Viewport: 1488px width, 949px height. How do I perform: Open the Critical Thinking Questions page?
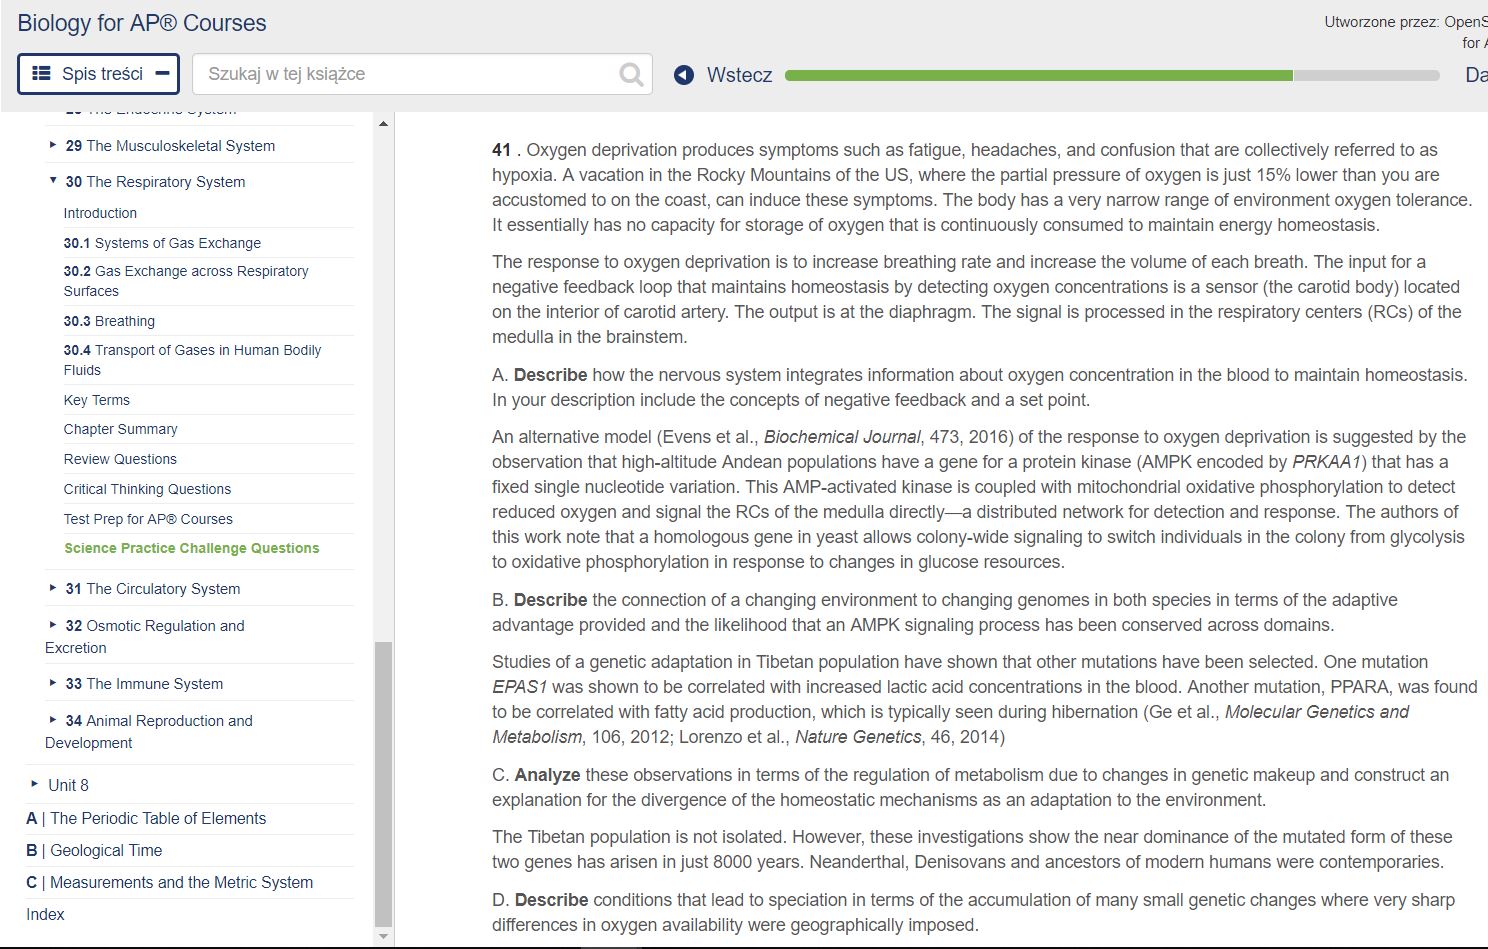point(147,489)
